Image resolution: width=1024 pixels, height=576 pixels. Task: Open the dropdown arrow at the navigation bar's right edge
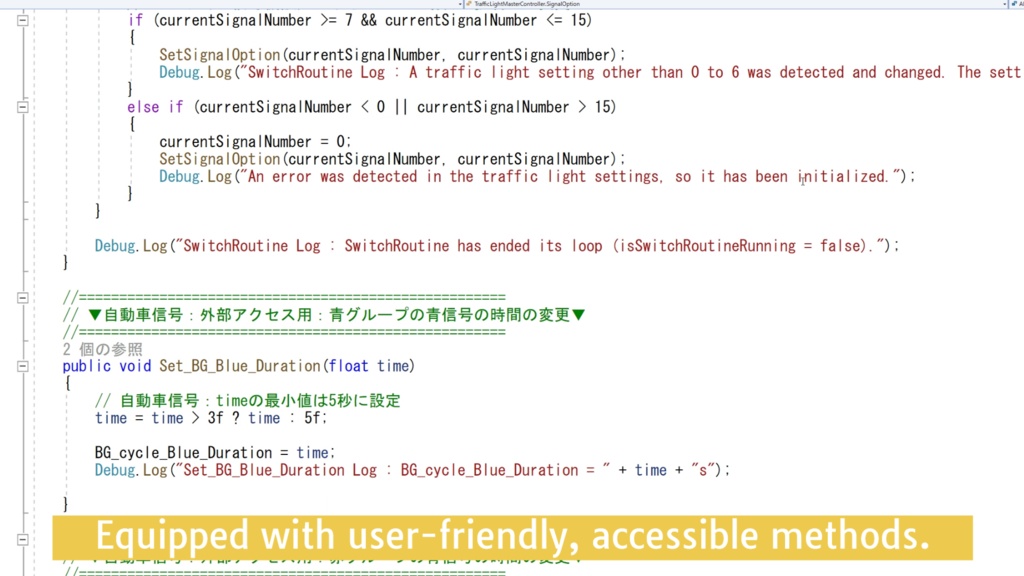tap(1004, 4)
